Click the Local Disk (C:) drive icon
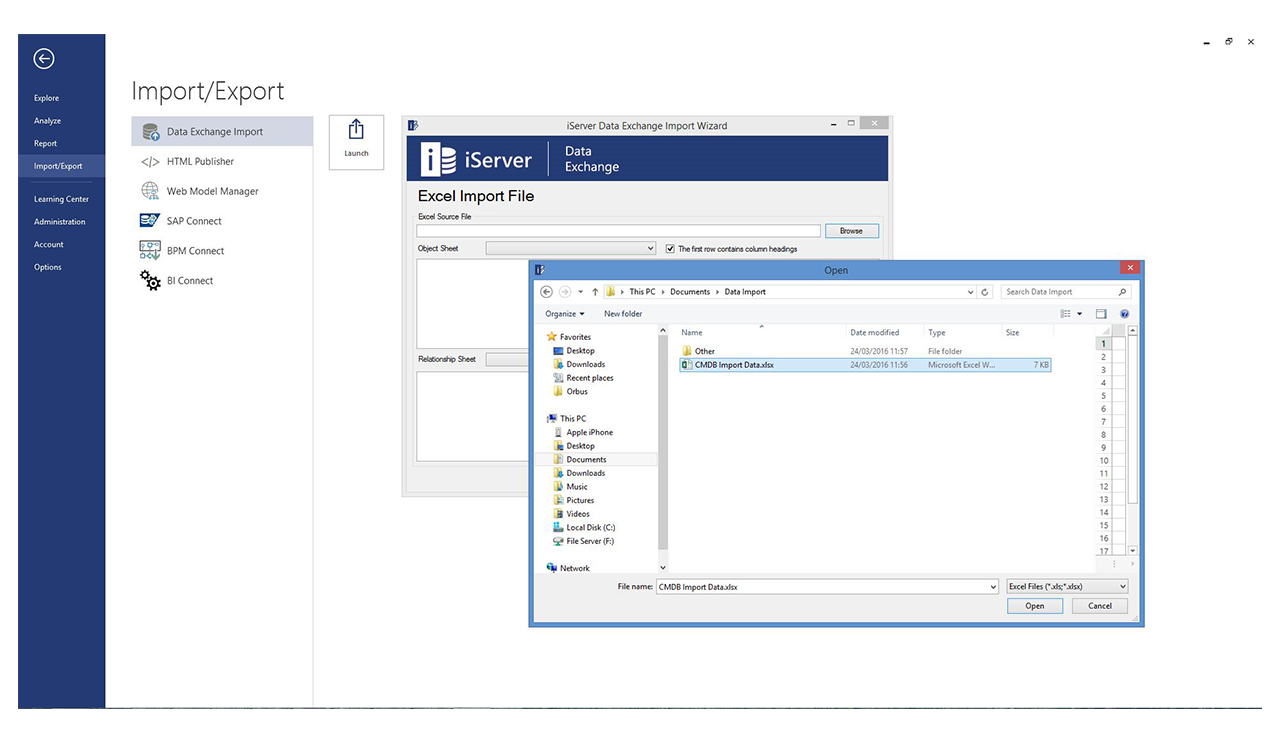1280x742 pixels. pos(558,527)
